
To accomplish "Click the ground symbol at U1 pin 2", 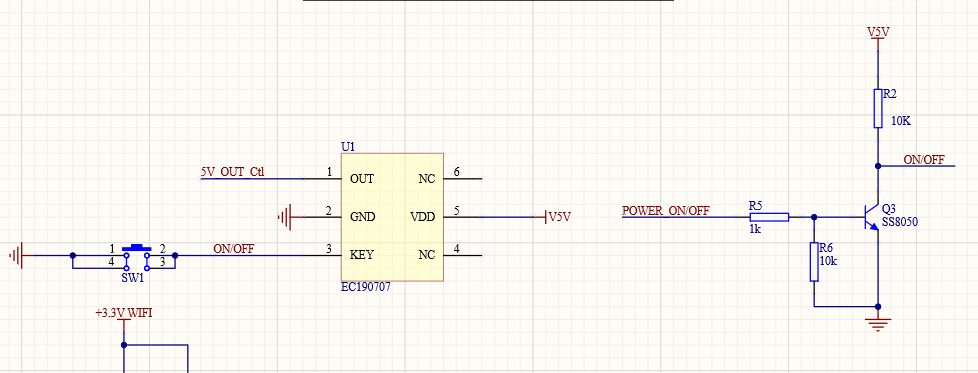I will [286, 217].
